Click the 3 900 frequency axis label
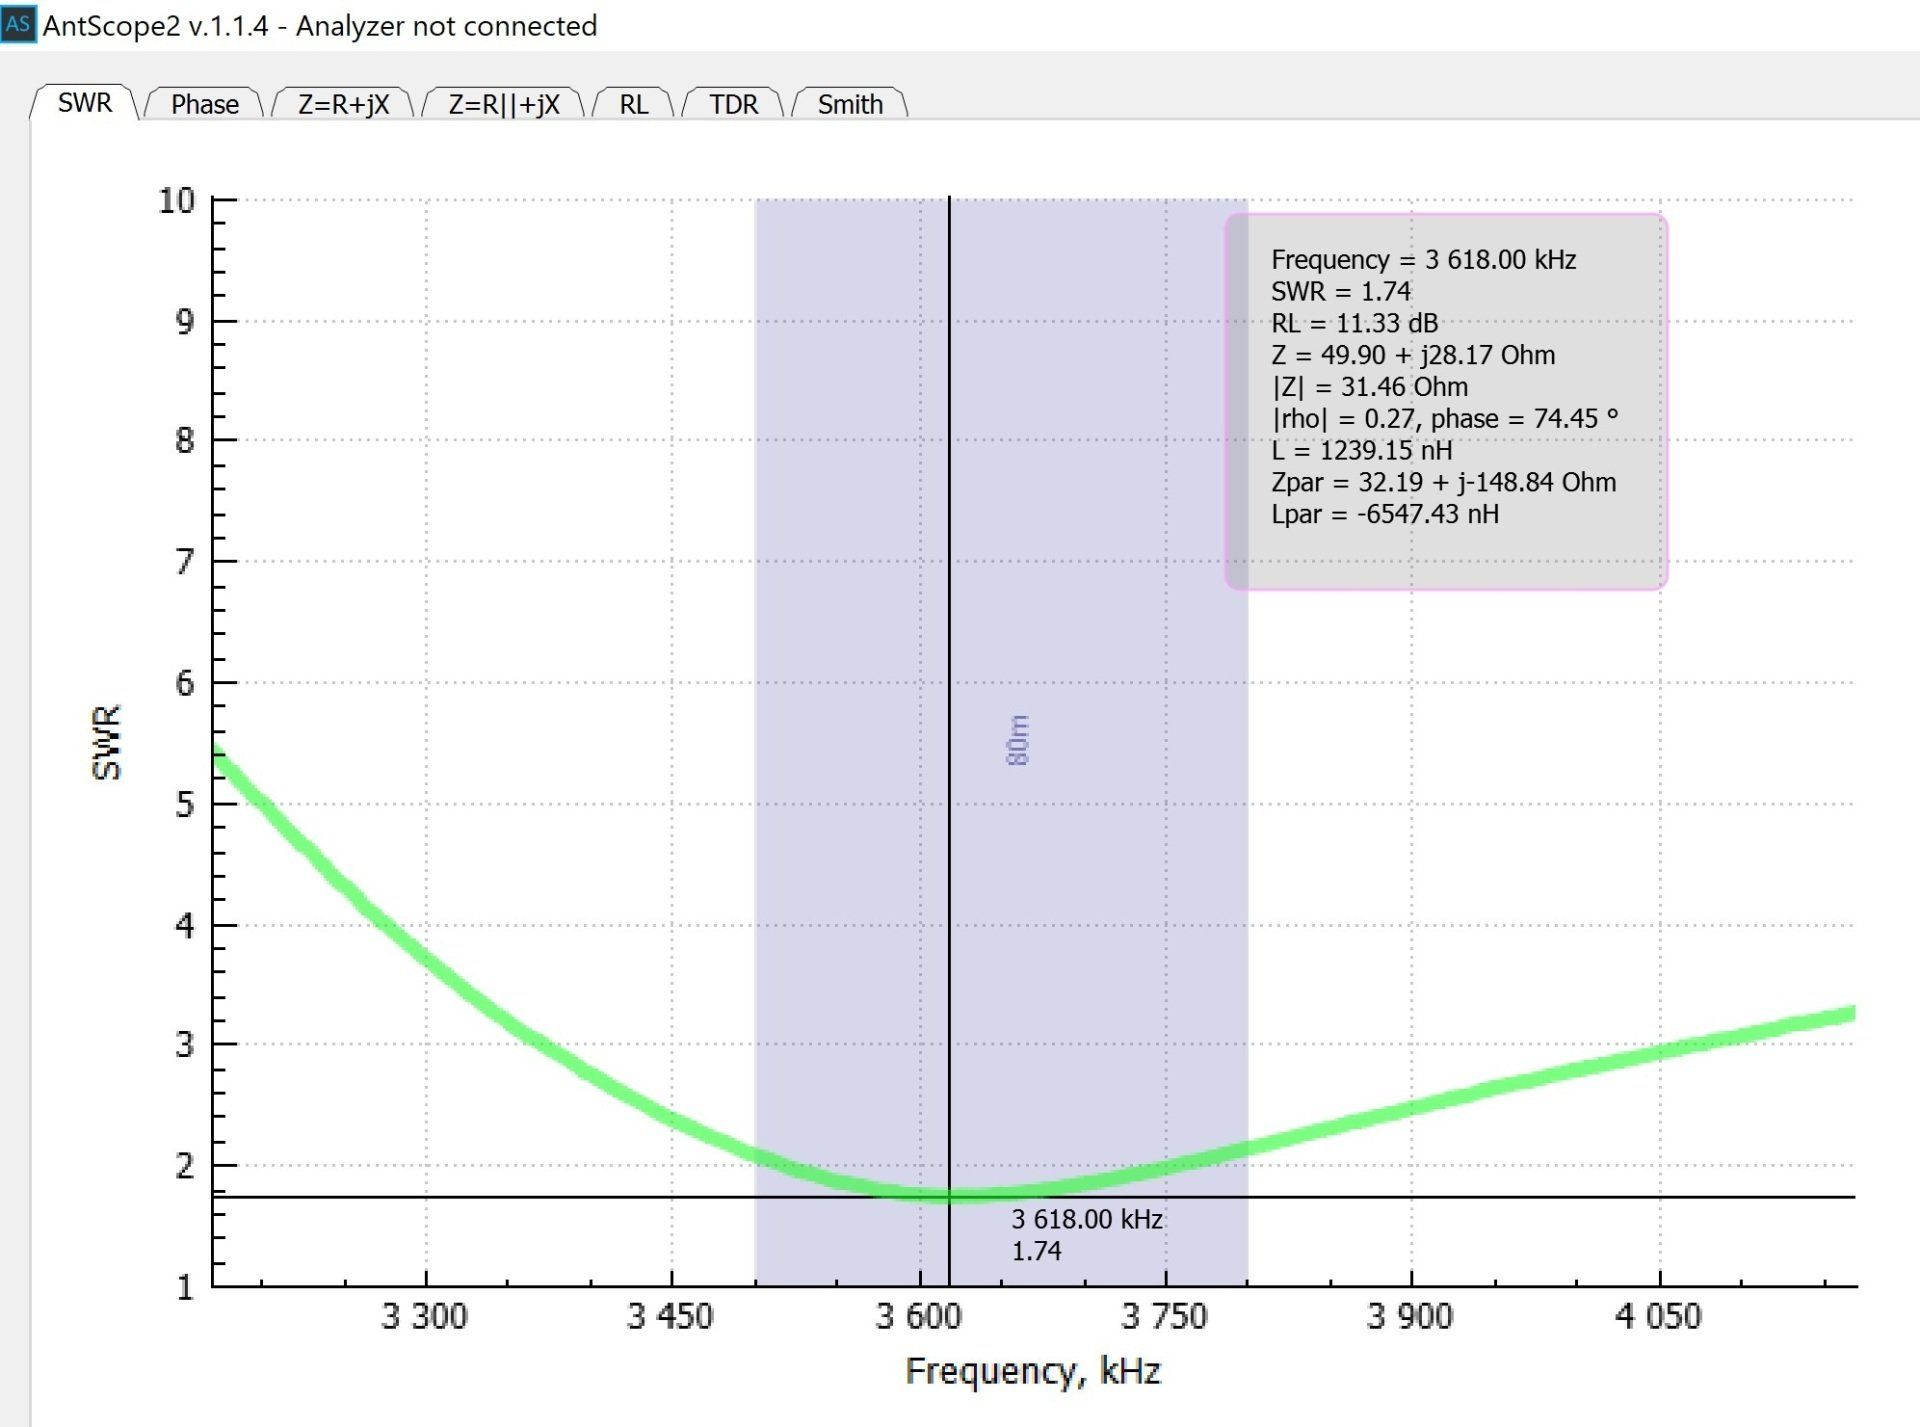 tap(1410, 1316)
